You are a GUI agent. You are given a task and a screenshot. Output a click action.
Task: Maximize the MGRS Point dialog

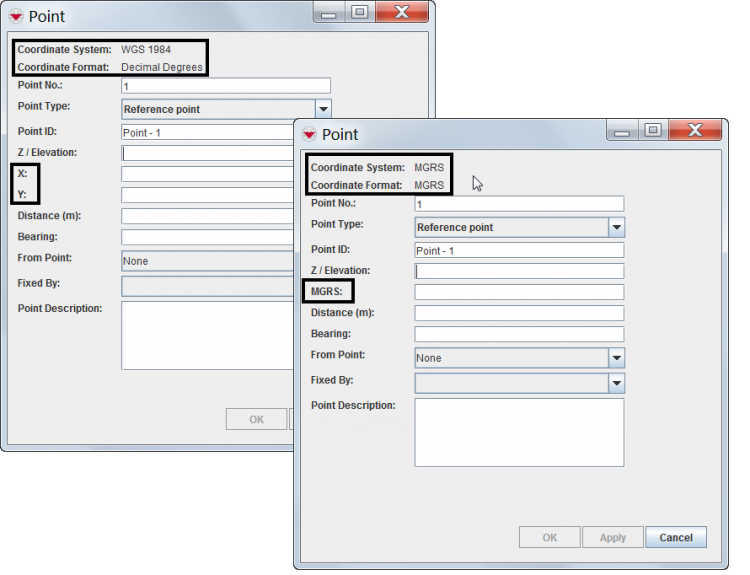pyautogui.click(x=652, y=130)
